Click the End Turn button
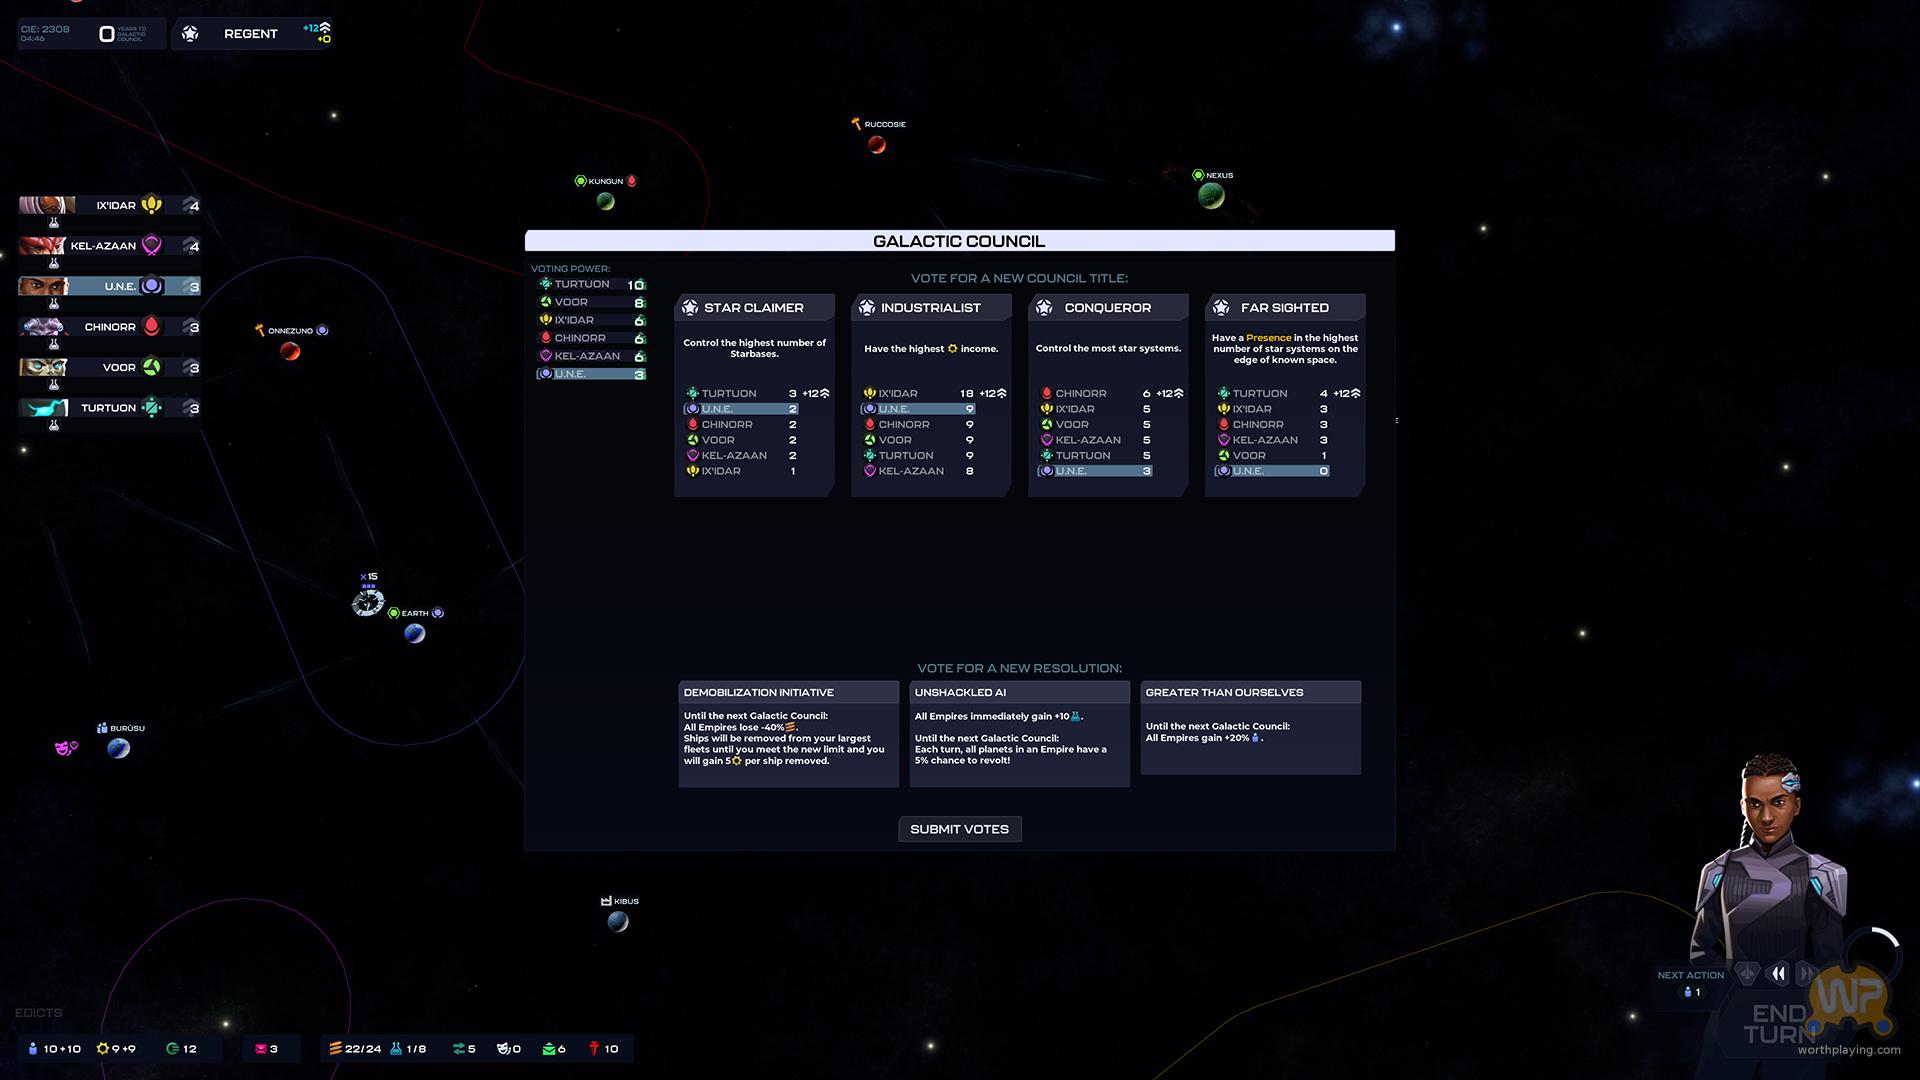 pos(1780,1024)
